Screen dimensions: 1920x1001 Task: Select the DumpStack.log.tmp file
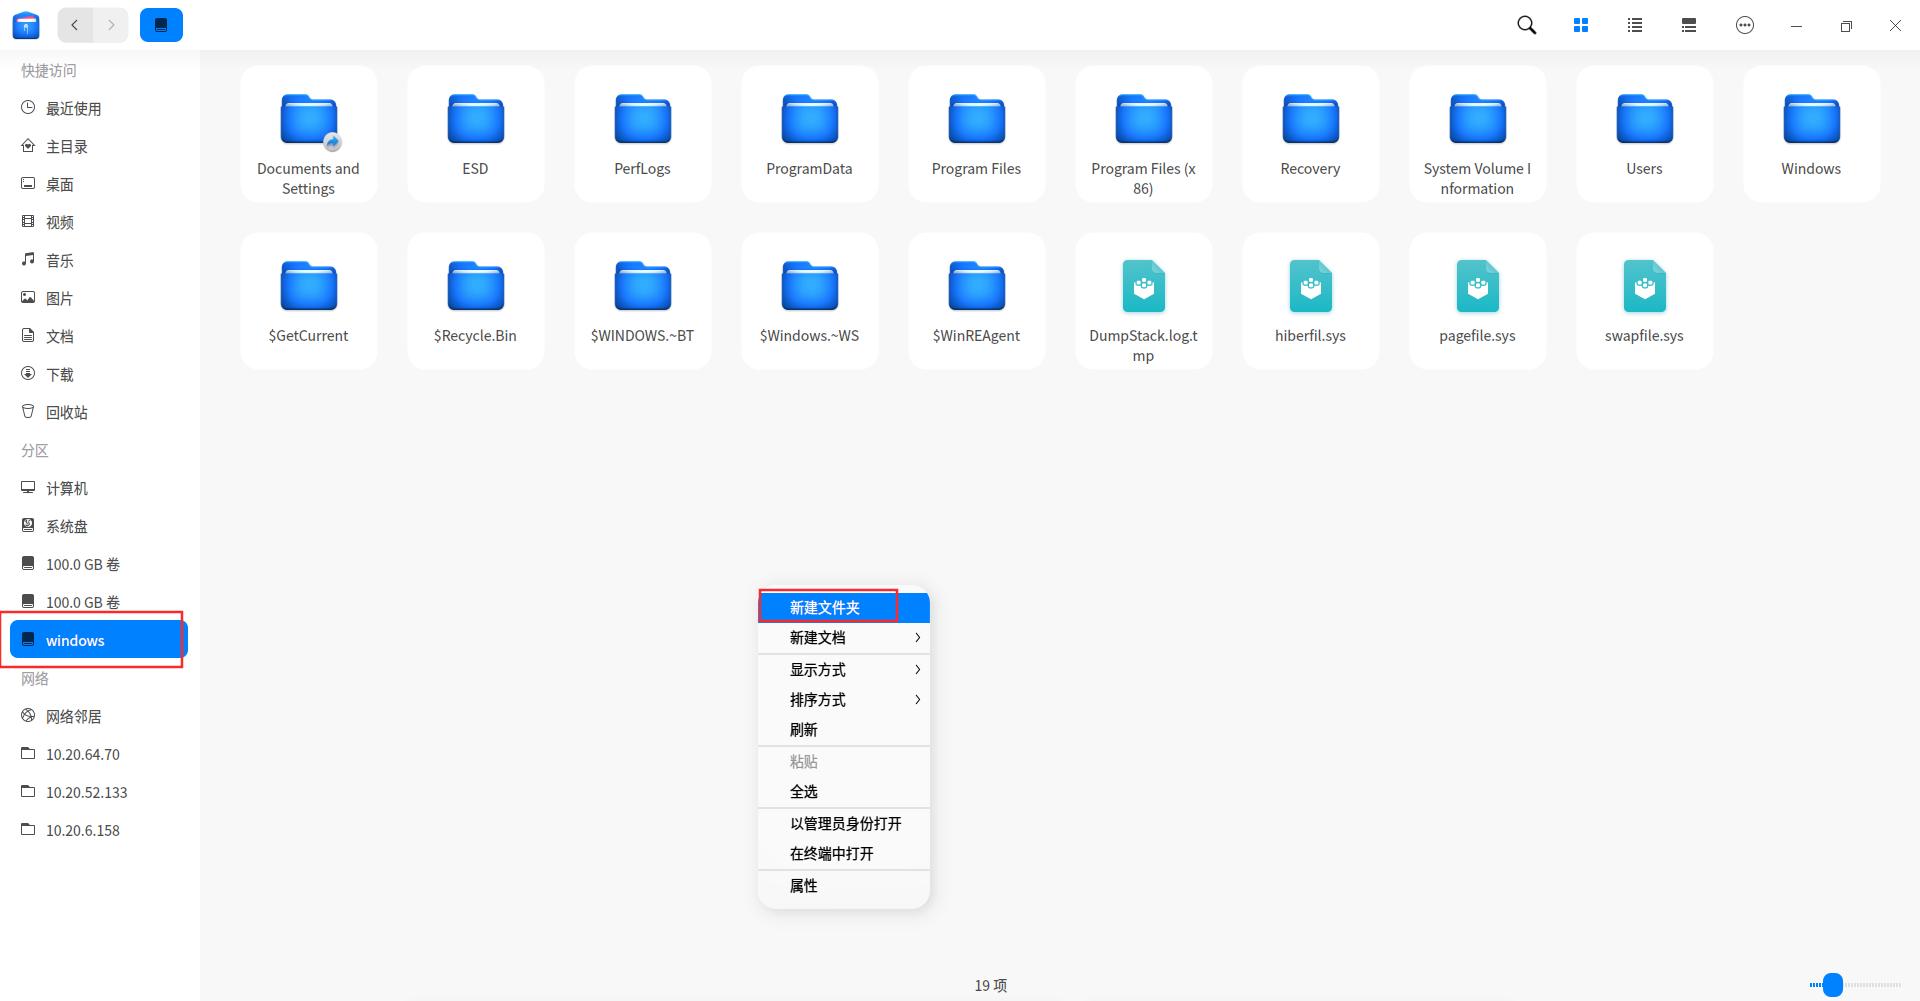[1143, 301]
